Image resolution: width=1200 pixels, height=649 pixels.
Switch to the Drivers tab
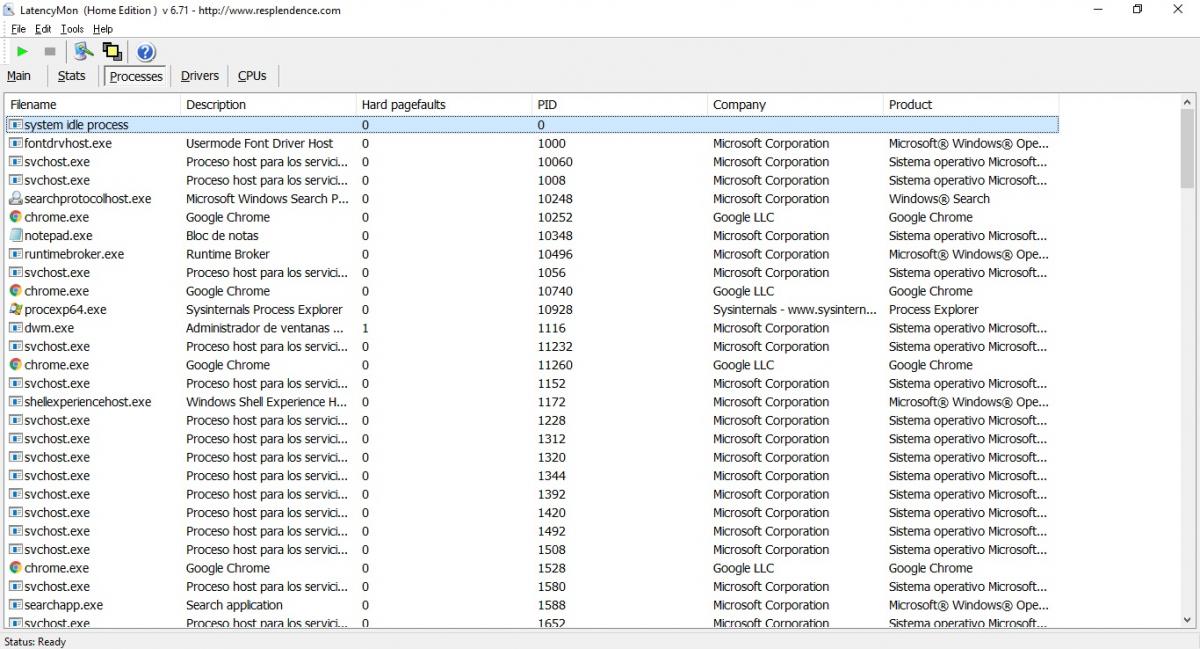(x=200, y=76)
